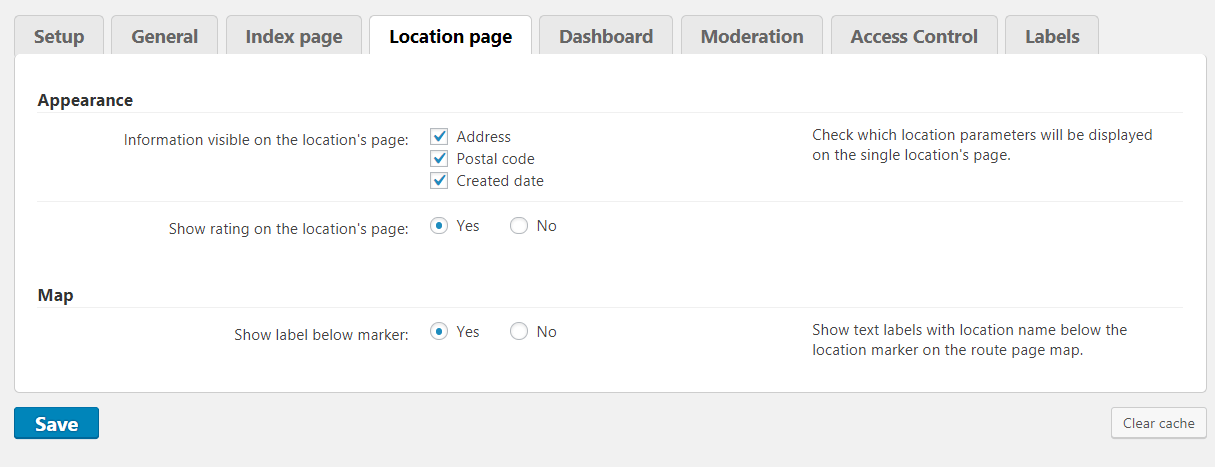Viewport: 1215px width, 467px height.
Task: Open the Dashboard tab
Action: coord(606,37)
